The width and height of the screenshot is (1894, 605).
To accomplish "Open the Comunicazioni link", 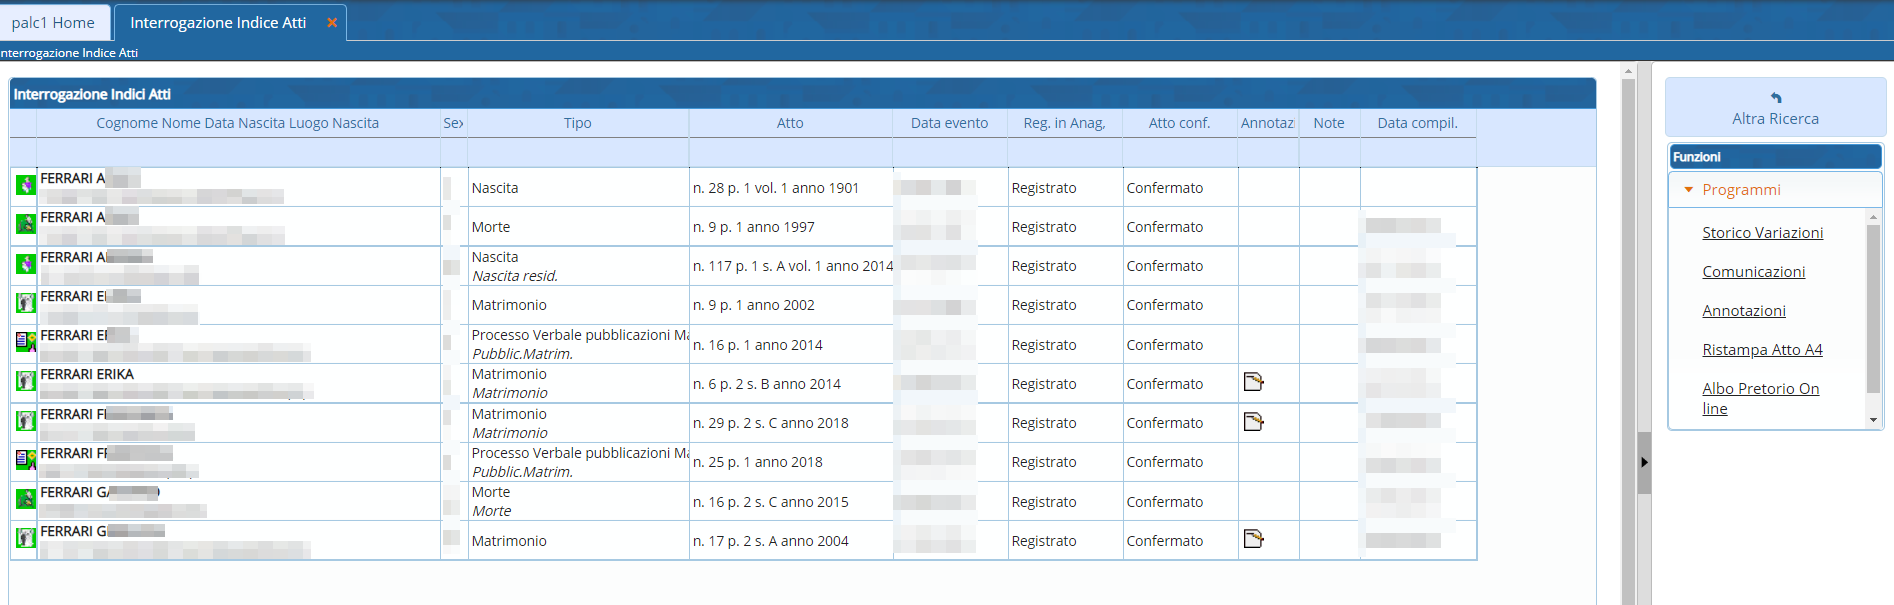I will pos(1753,271).
